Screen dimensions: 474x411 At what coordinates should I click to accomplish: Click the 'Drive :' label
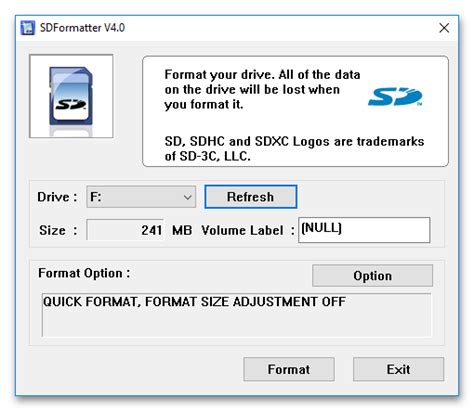pyautogui.click(x=57, y=197)
